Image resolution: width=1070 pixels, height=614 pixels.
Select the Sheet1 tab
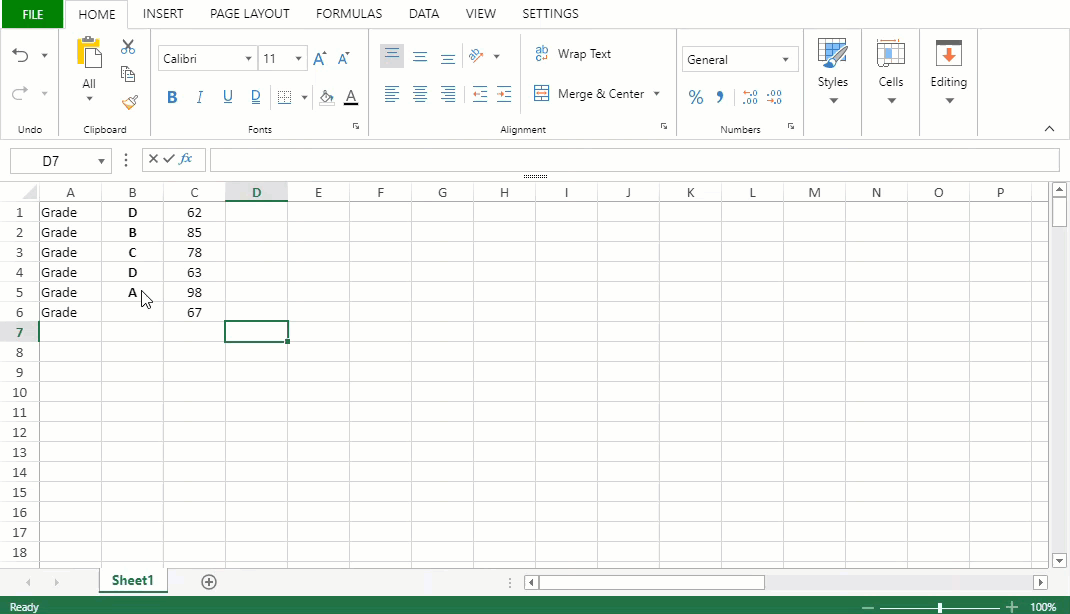[x=132, y=581]
